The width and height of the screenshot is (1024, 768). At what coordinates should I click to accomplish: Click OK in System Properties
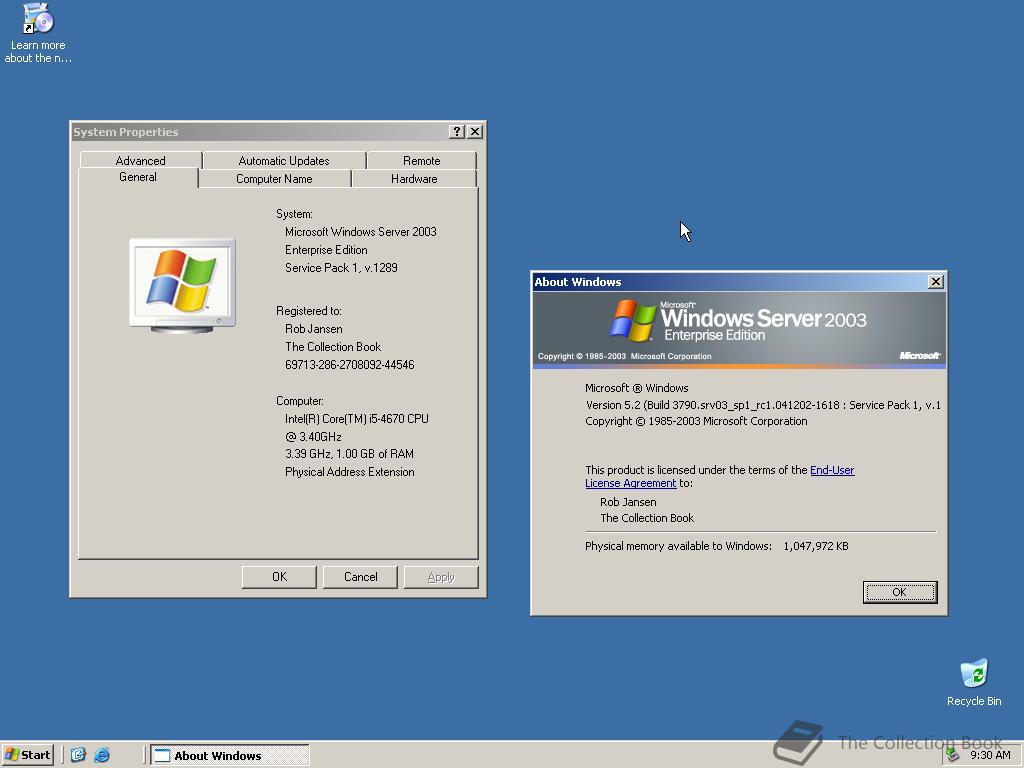pos(279,577)
